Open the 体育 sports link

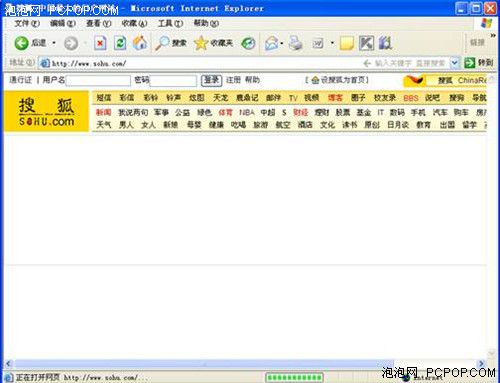225,112
